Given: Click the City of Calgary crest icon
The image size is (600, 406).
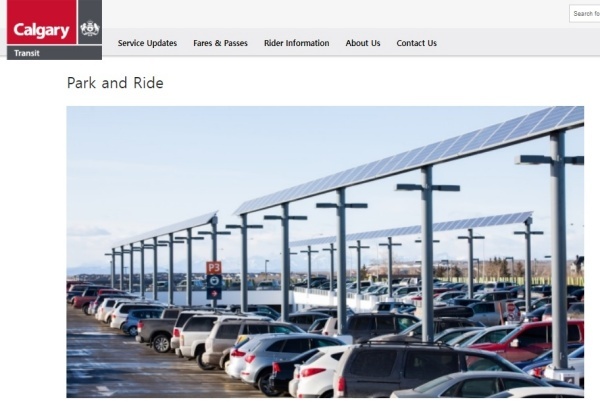Looking at the screenshot, I should coord(90,28).
